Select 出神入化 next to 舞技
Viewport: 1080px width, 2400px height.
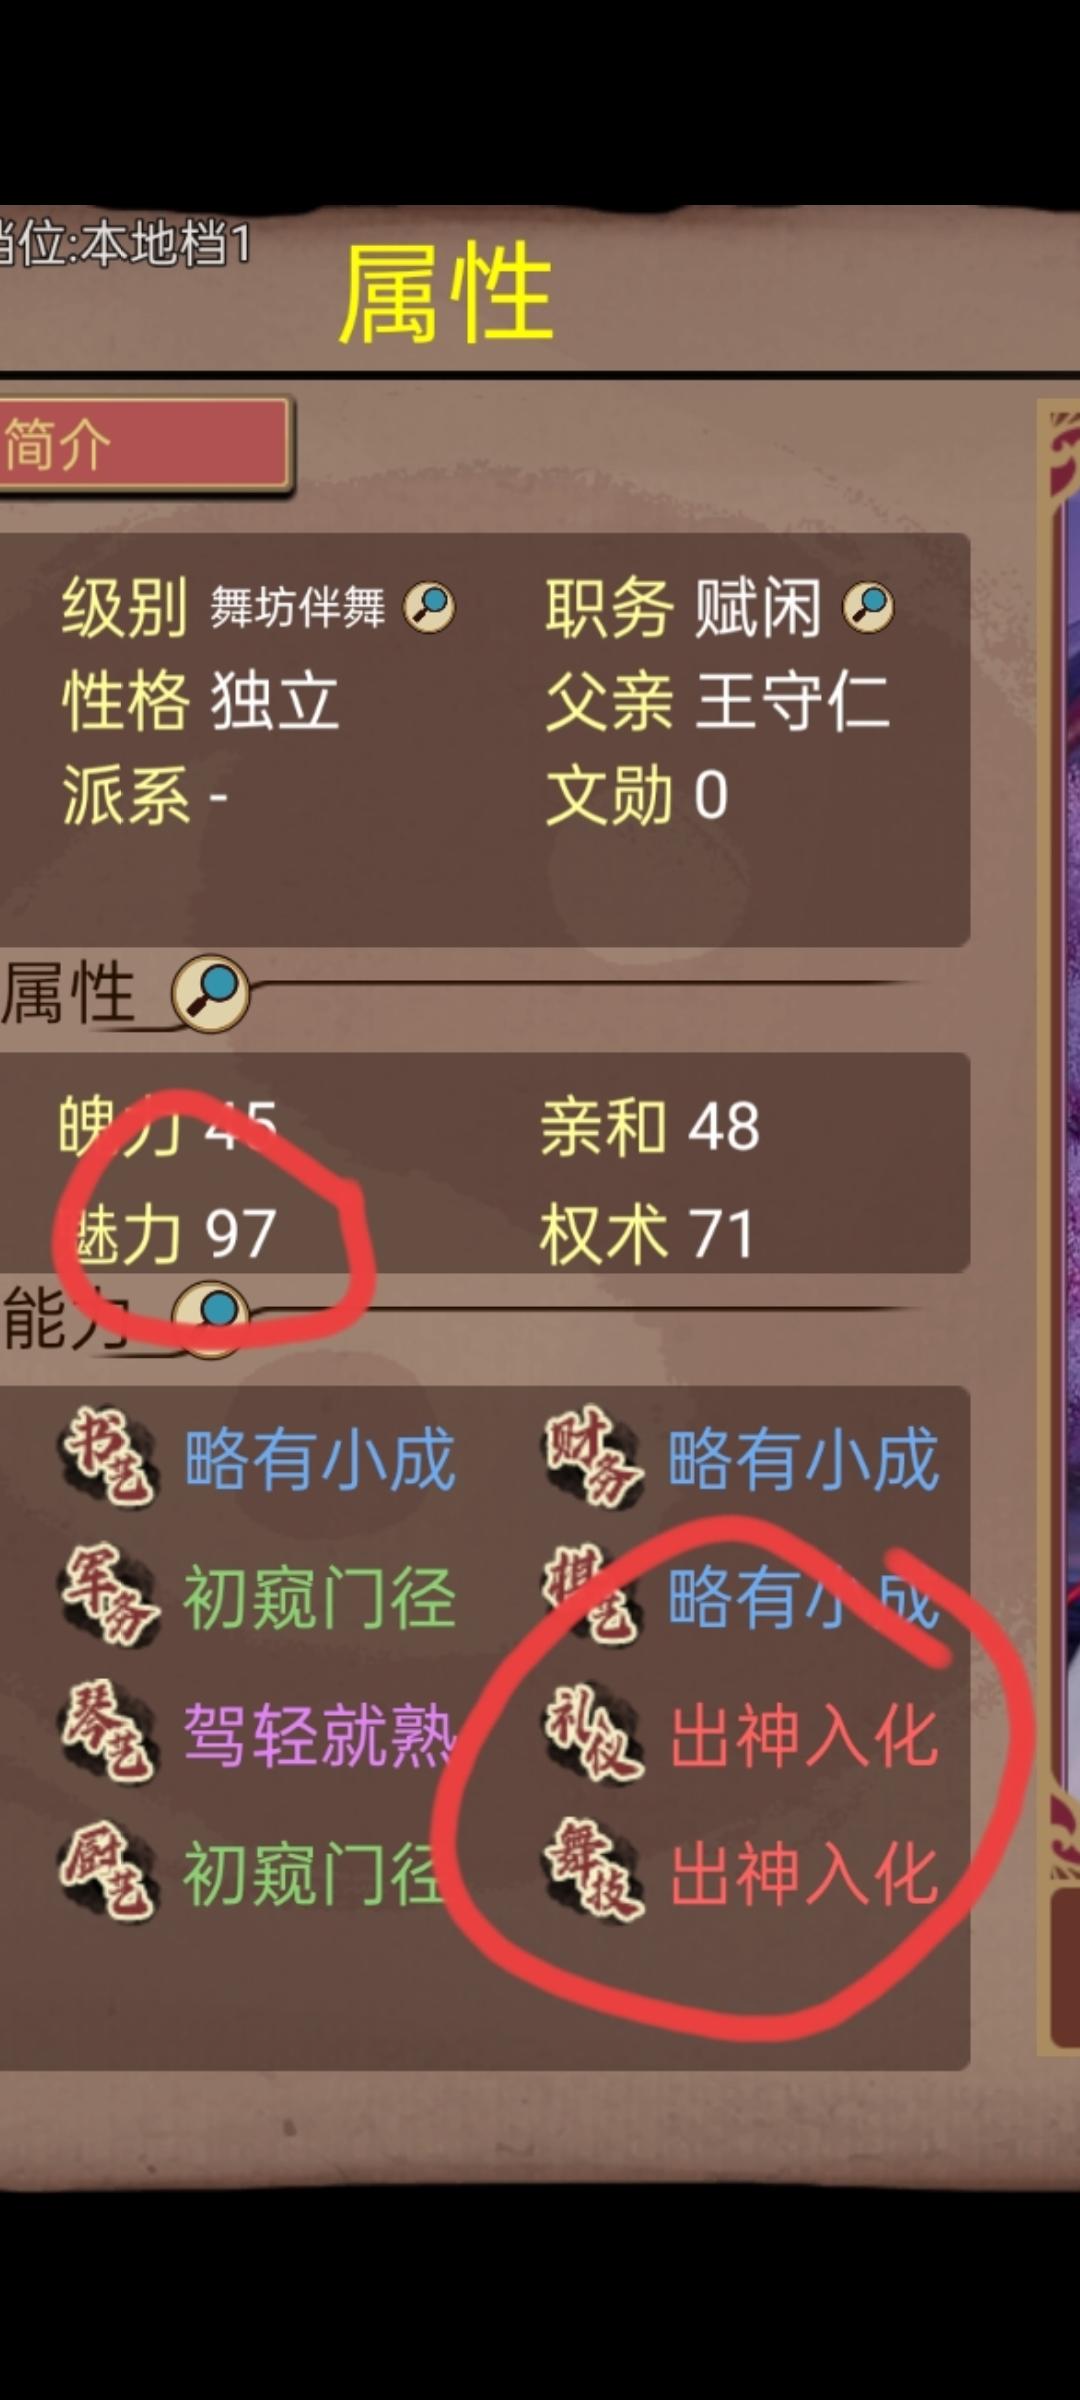(x=804, y=1874)
